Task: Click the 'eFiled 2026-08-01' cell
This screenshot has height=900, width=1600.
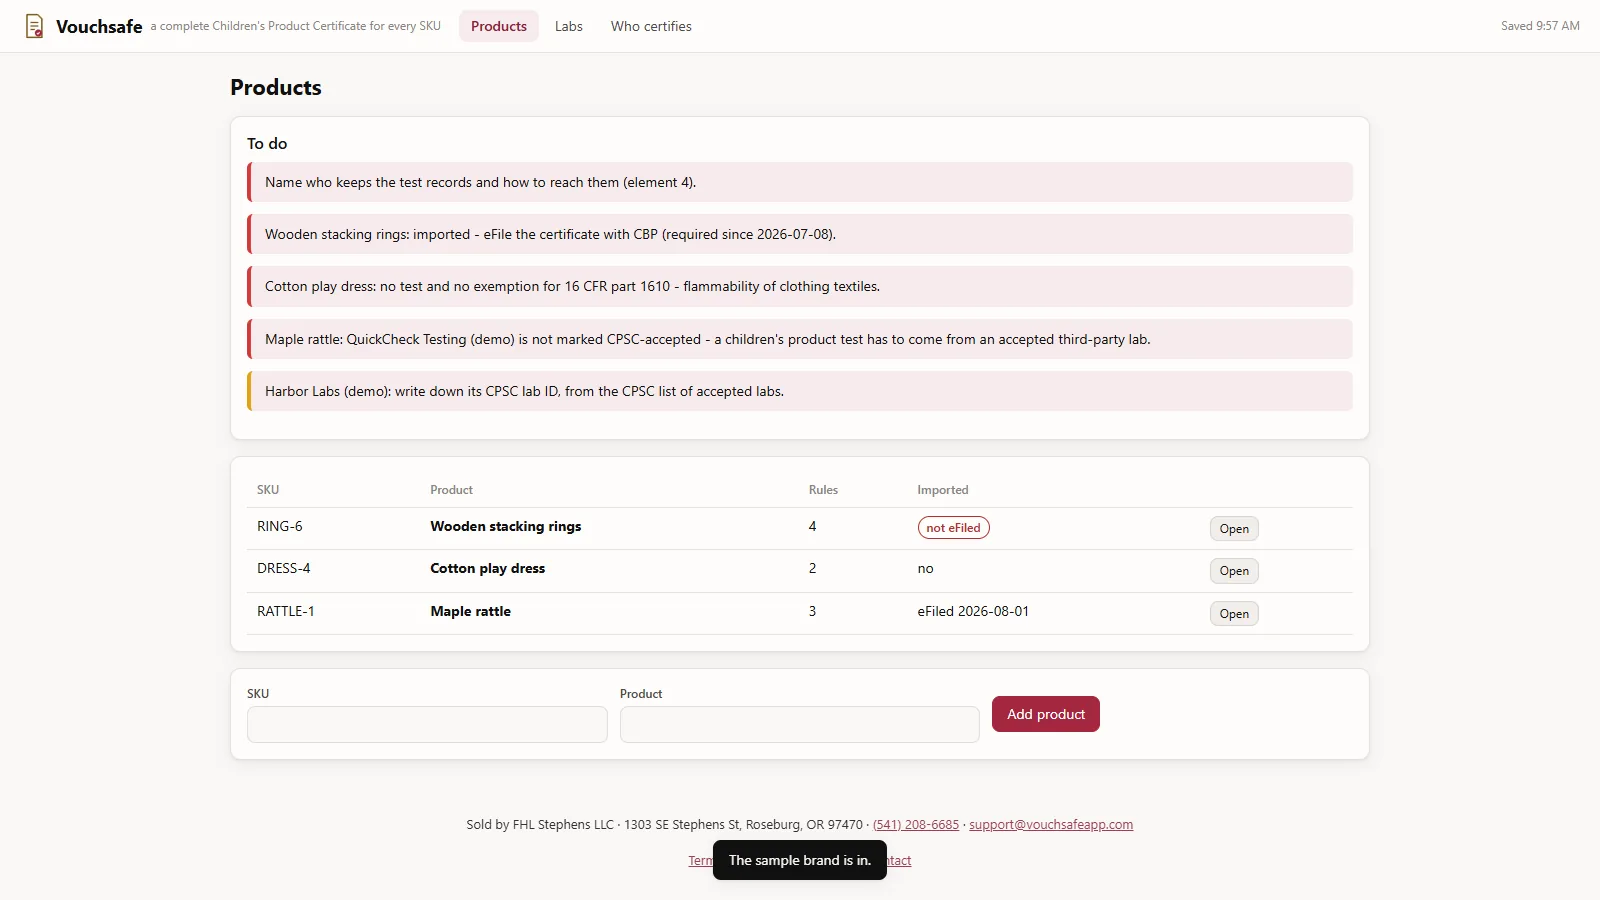Action: coord(973,611)
